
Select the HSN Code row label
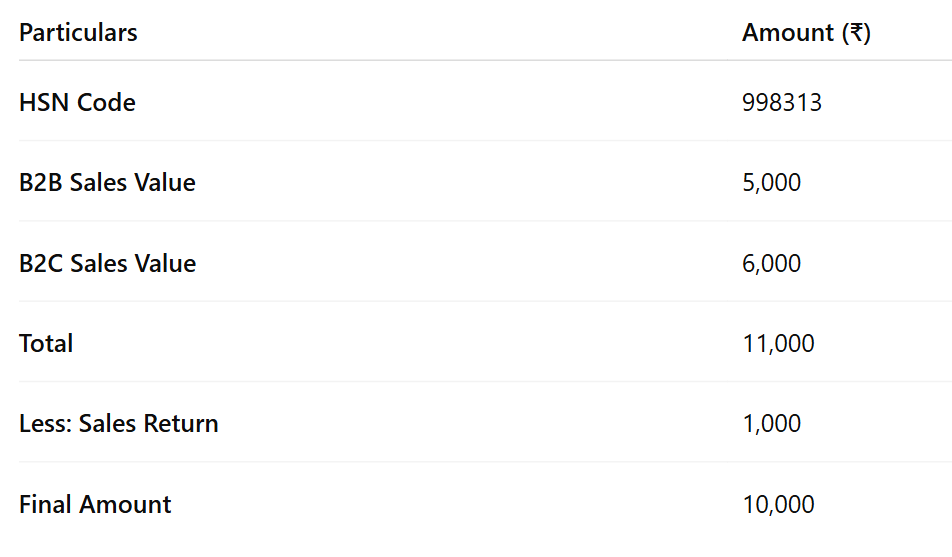[x=77, y=103]
